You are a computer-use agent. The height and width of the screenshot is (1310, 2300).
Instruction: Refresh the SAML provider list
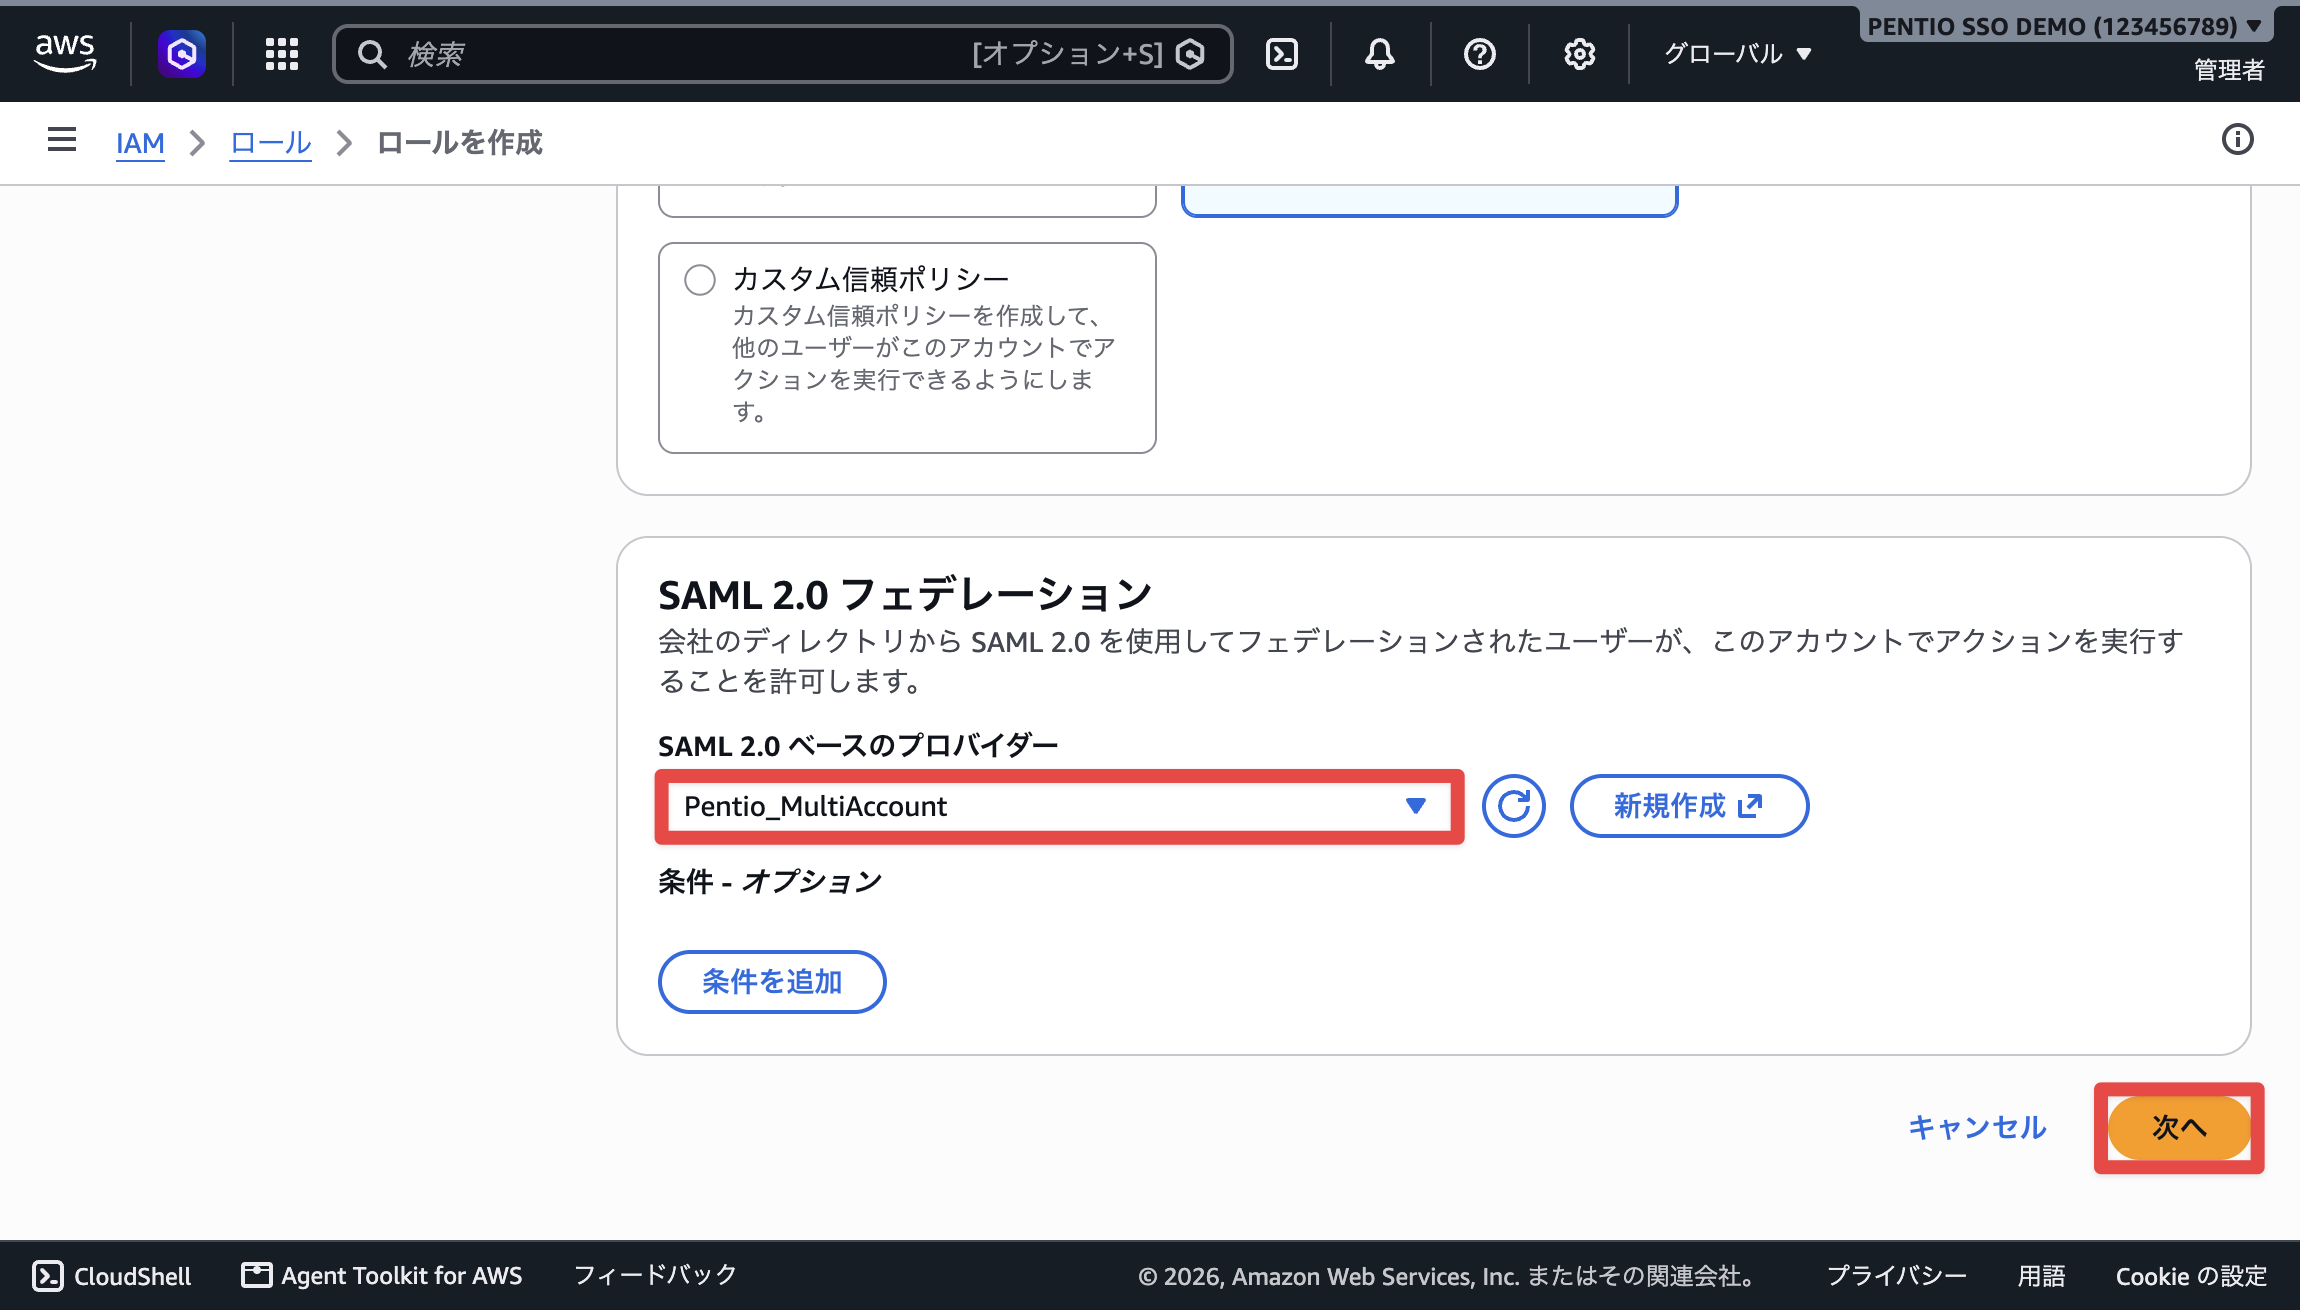tap(1514, 806)
